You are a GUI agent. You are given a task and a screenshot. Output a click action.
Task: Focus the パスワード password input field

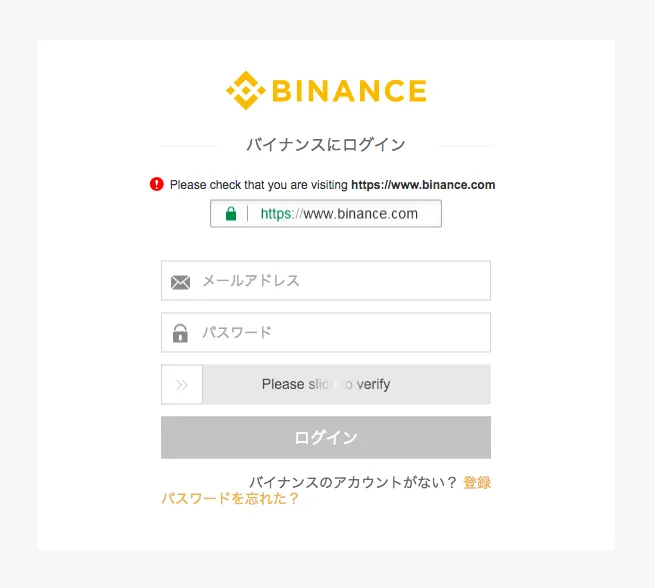(x=340, y=333)
